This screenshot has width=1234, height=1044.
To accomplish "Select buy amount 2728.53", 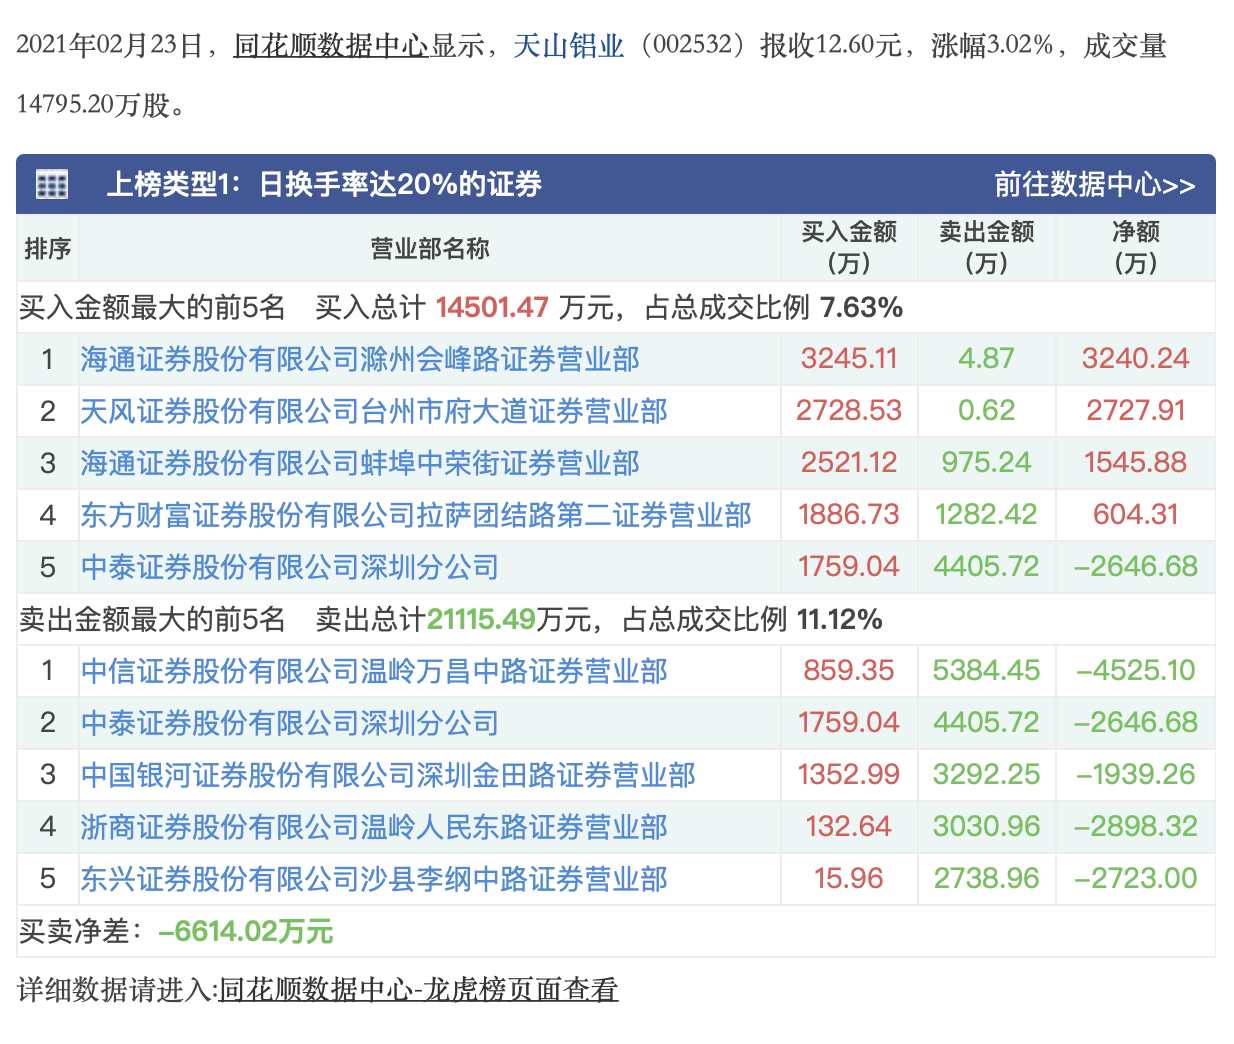I will click(849, 411).
